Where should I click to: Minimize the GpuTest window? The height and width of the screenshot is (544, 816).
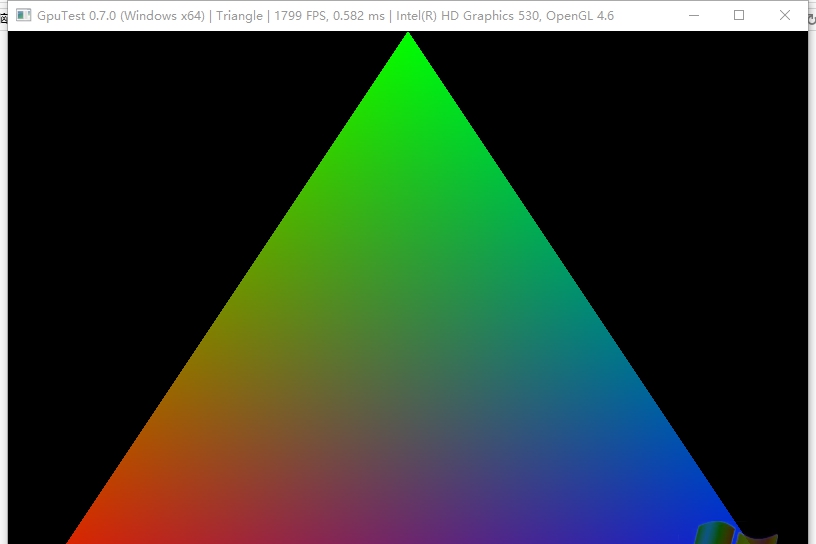click(693, 16)
